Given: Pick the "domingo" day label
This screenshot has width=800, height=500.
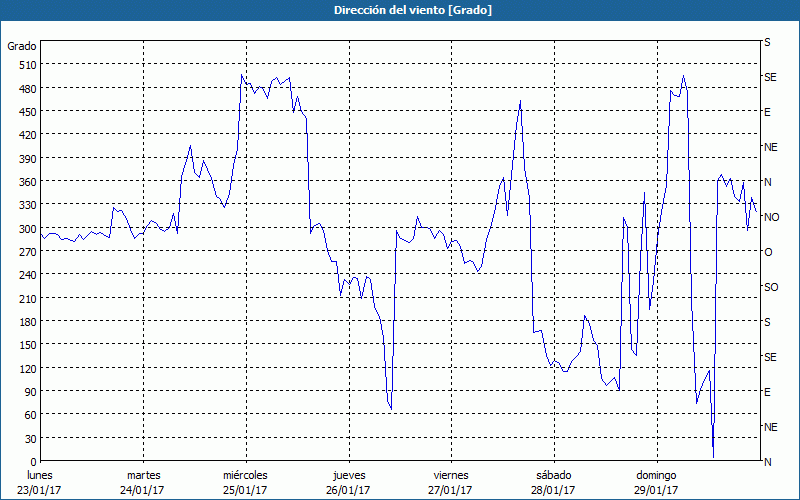Looking at the screenshot, I should [656, 475].
